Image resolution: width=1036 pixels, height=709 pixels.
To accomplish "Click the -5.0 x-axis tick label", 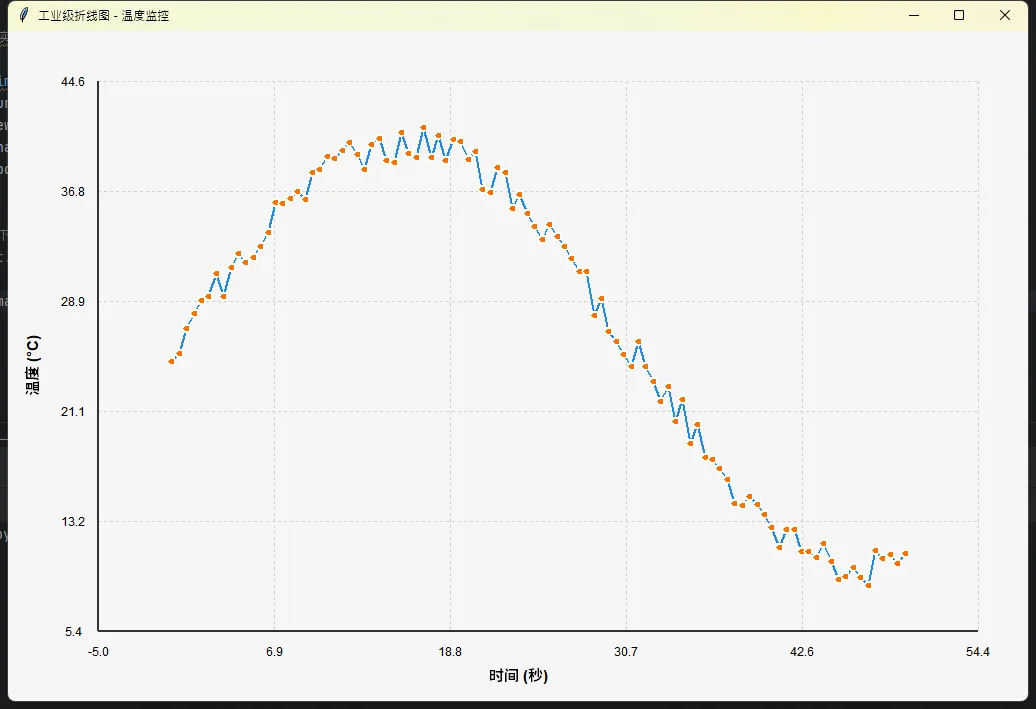I will [98, 652].
